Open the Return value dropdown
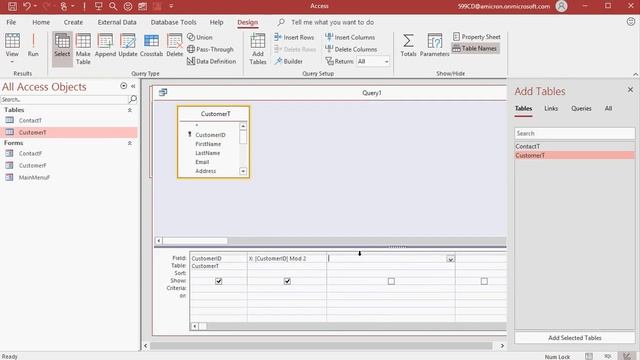Screen dimensions: 640x360 386,62
